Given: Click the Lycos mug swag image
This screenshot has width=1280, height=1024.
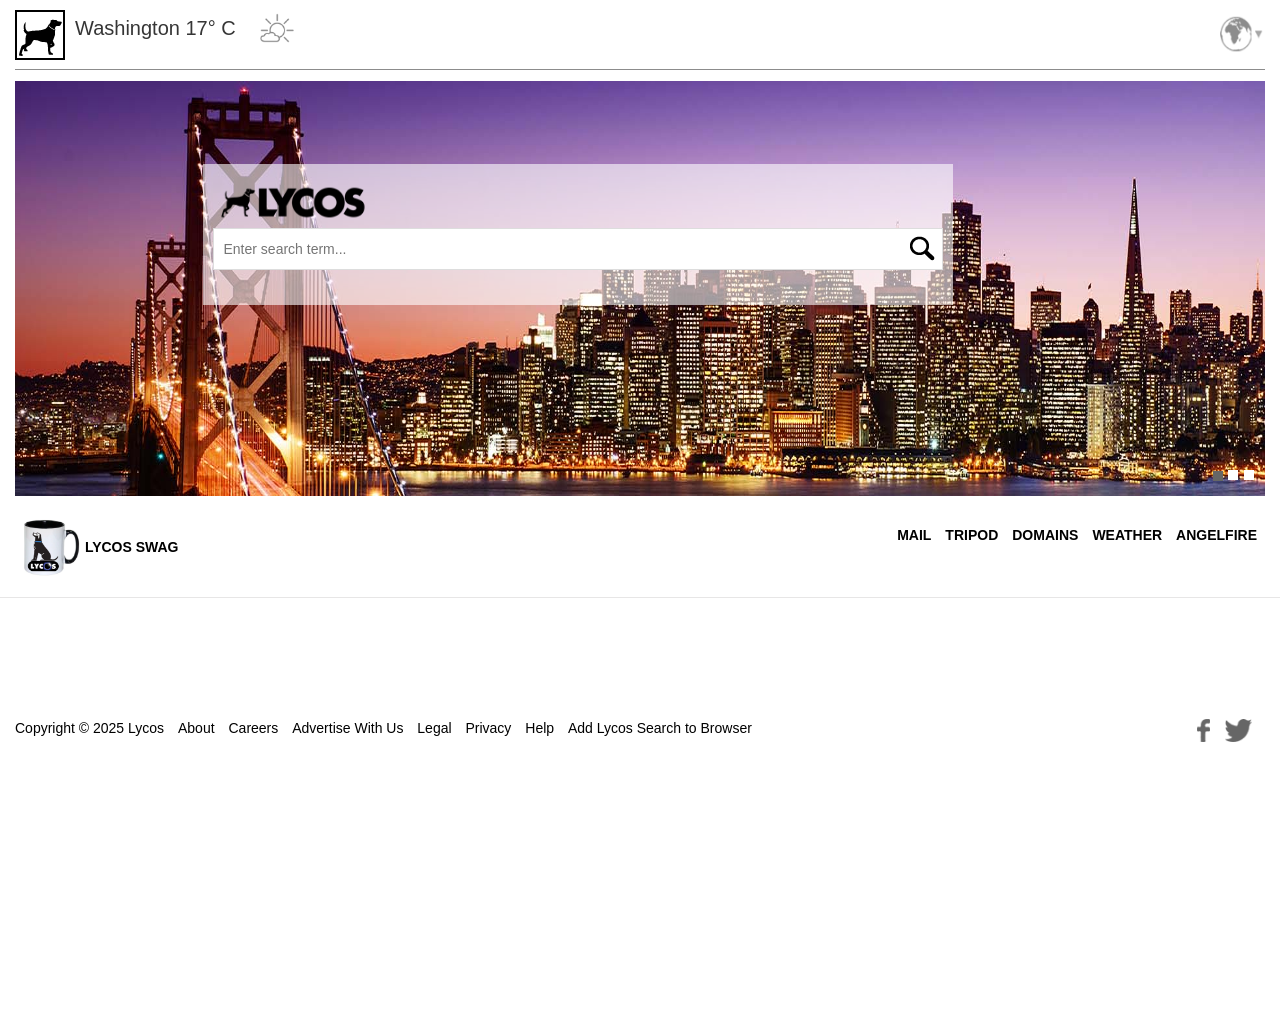Looking at the screenshot, I should 51,547.
